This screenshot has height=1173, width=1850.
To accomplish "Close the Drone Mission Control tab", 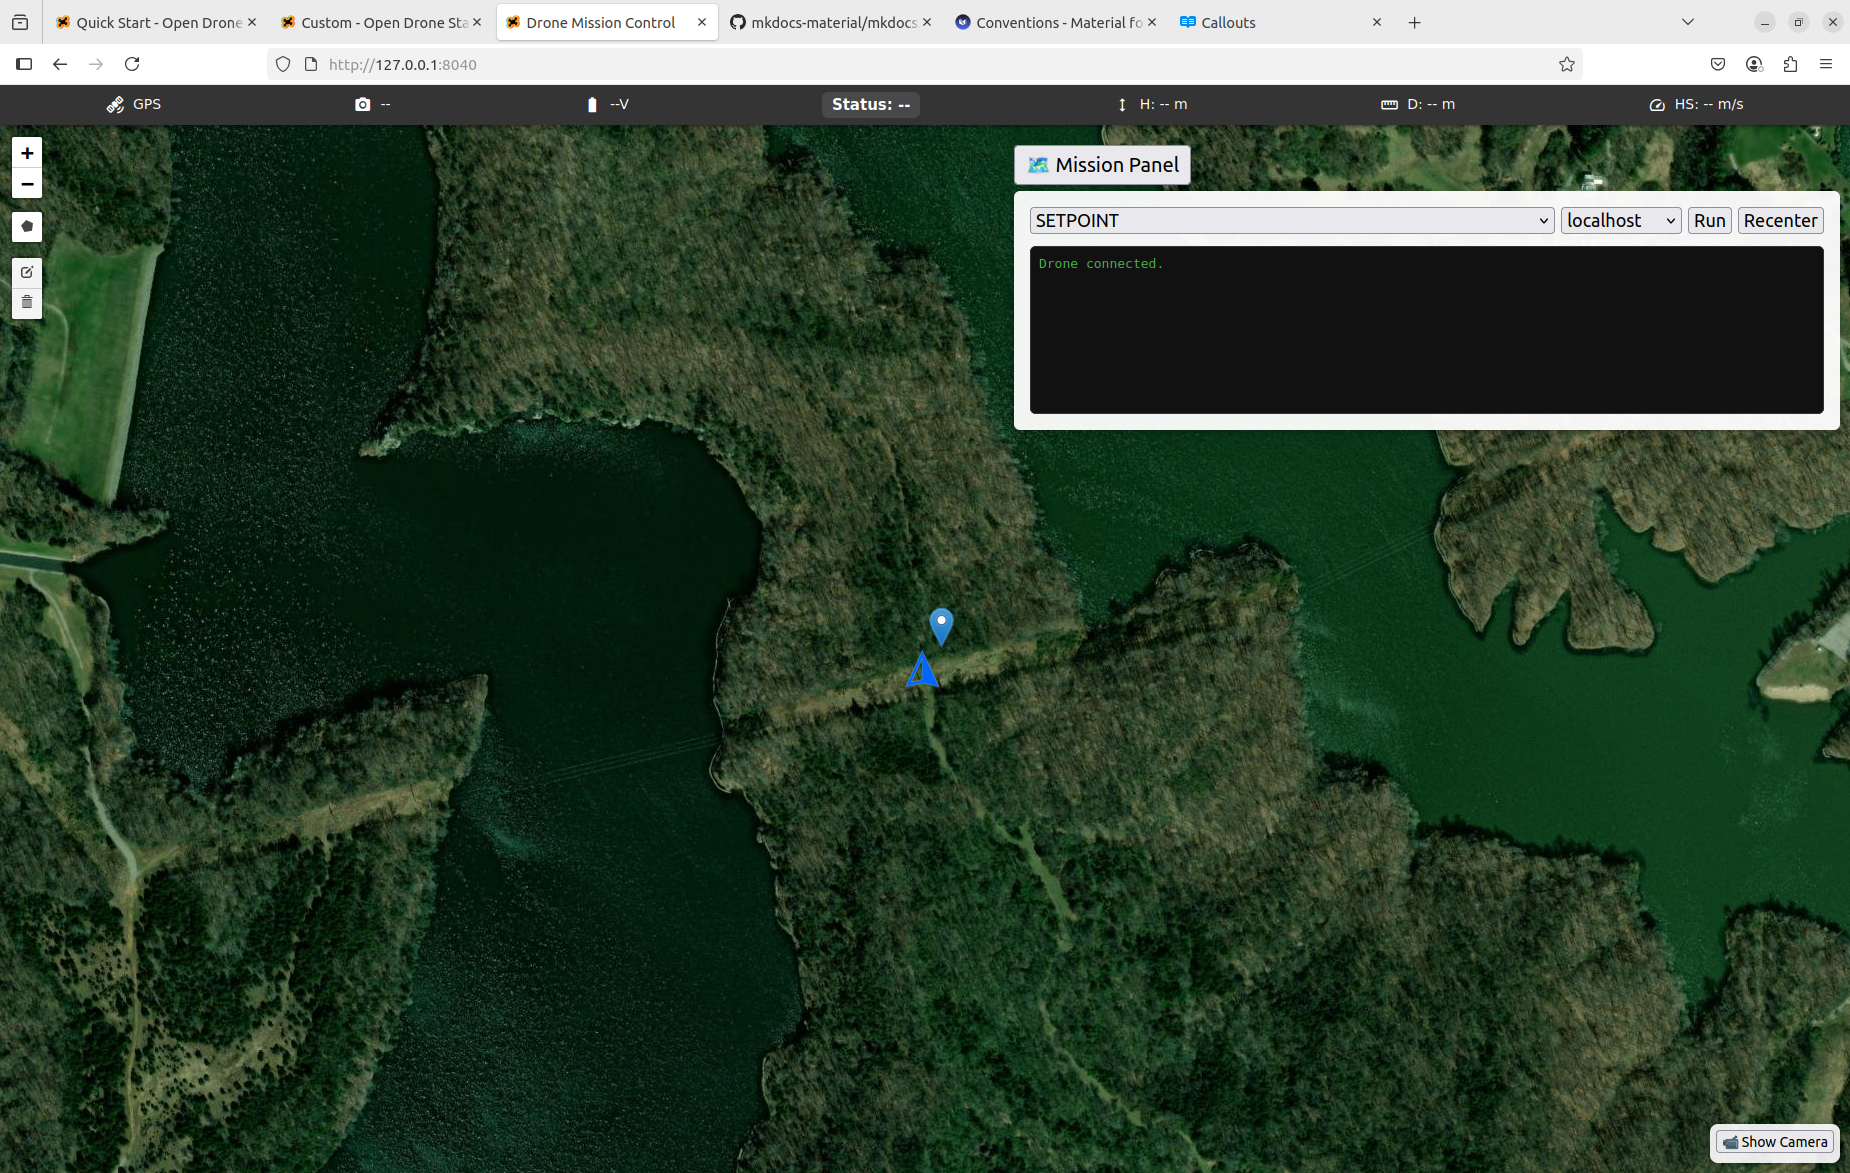I will tap(702, 22).
